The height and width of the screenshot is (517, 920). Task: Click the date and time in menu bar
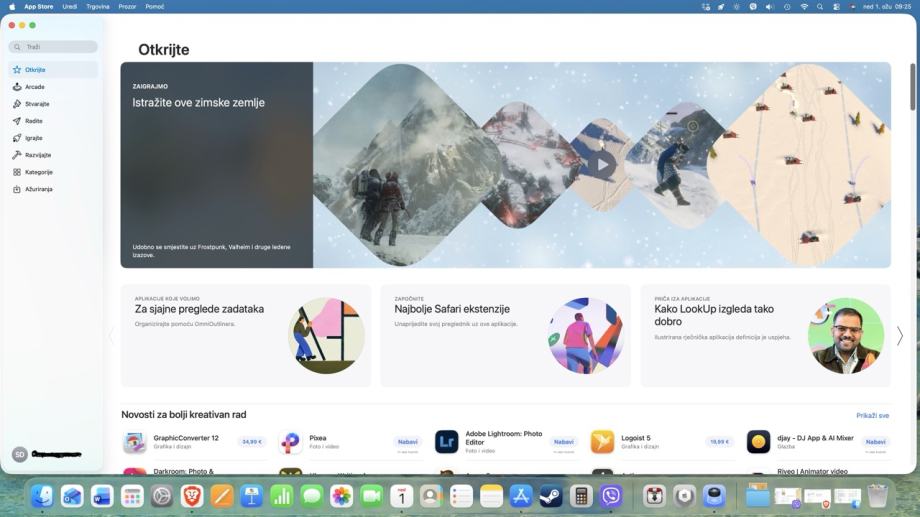click(887, 6)
